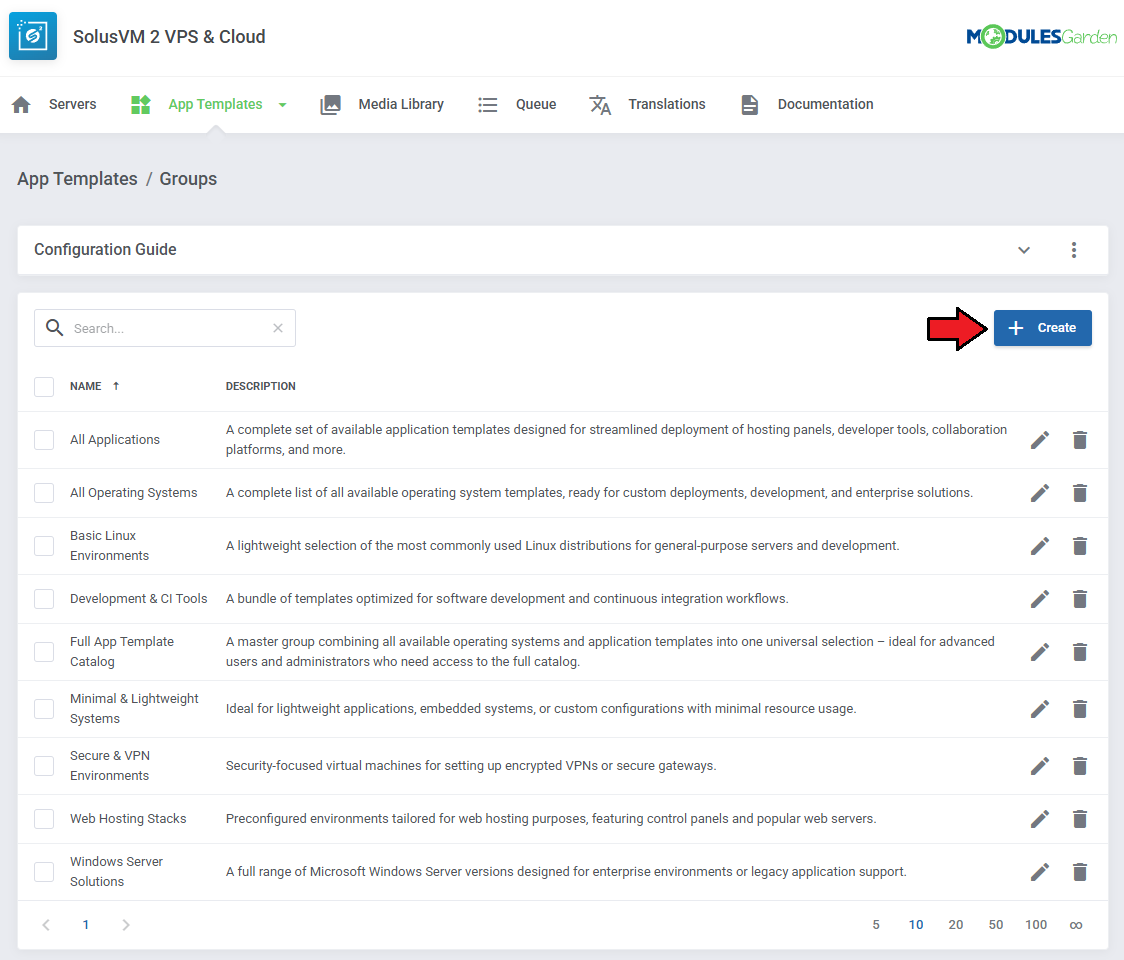The height and width of the screenshot is (960, 1124).
Task: Tick the checkbox for All Operating Systems
Action: (x=44, y=493)
